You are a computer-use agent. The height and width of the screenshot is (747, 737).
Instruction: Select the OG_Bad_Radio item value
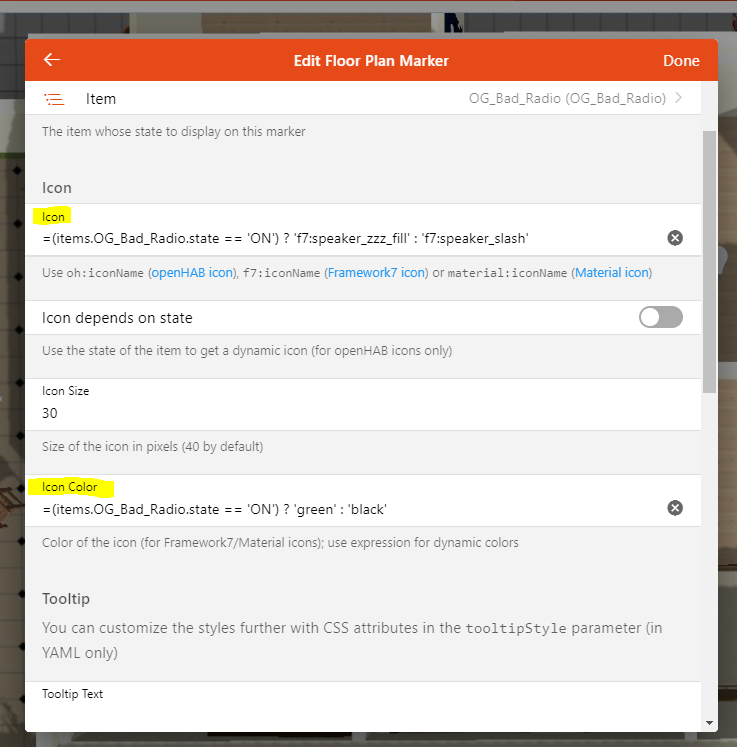point(567,98)
